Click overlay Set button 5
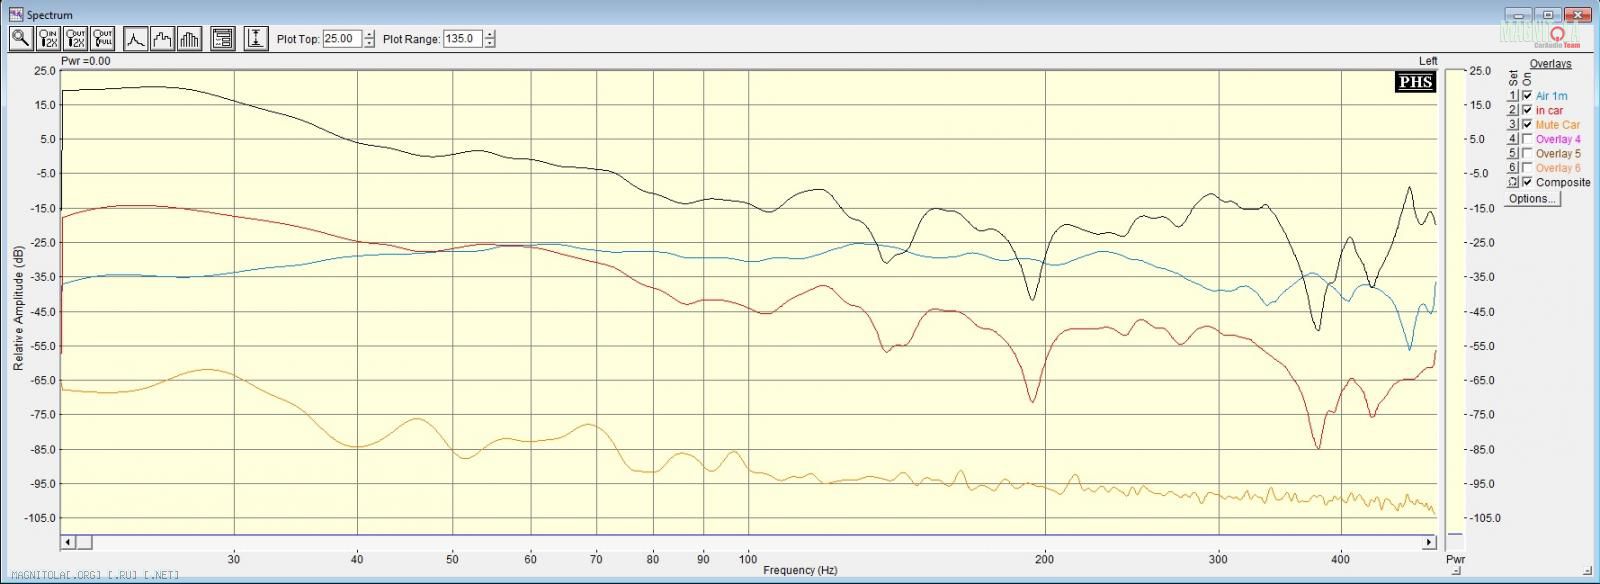Image resolution: width=1600 pixels, height=584 pixels. (x=1513, y=154)
